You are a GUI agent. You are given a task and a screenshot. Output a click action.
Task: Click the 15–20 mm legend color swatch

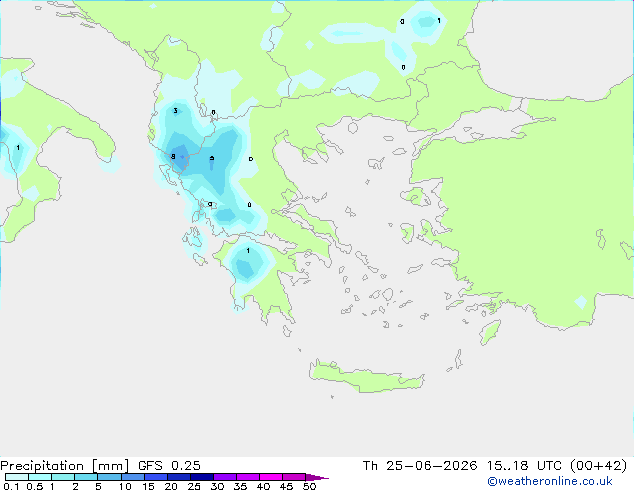(155, 477)
